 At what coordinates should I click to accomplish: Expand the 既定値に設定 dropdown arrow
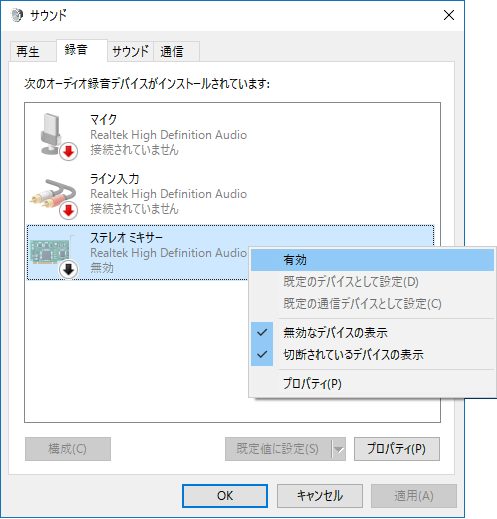339,449
